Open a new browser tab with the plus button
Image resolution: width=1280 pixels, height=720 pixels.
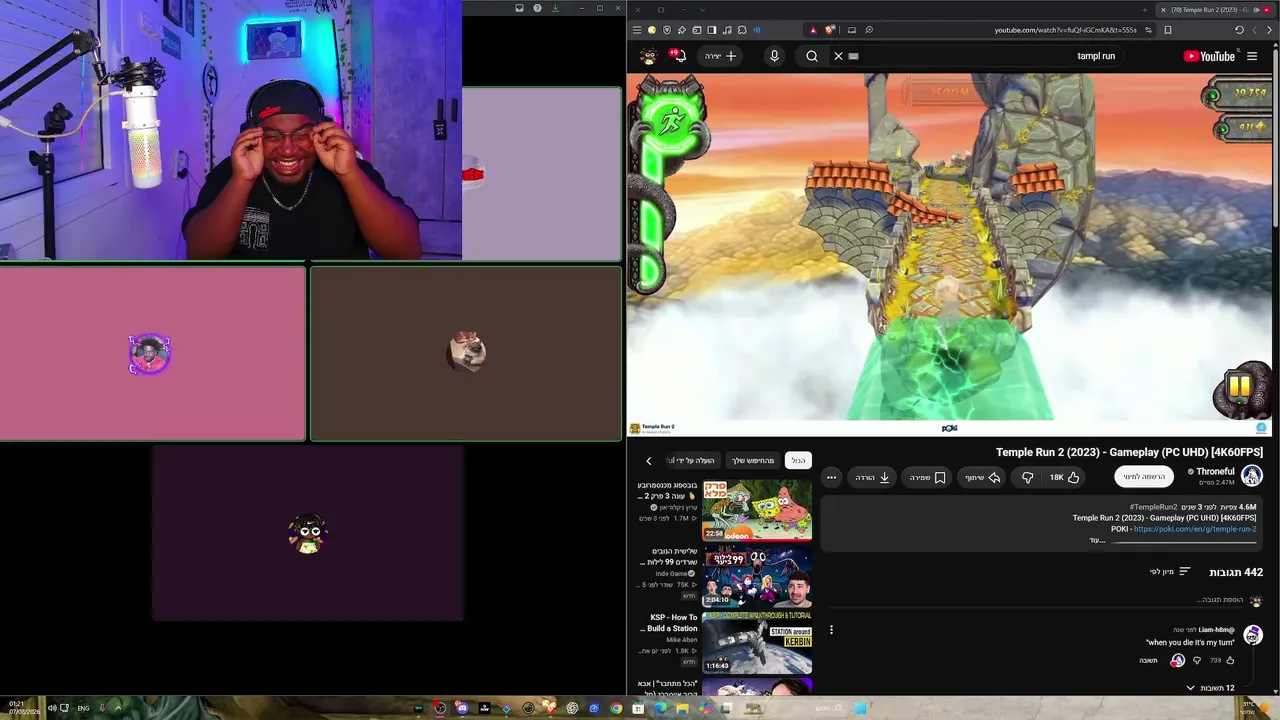1145,10
